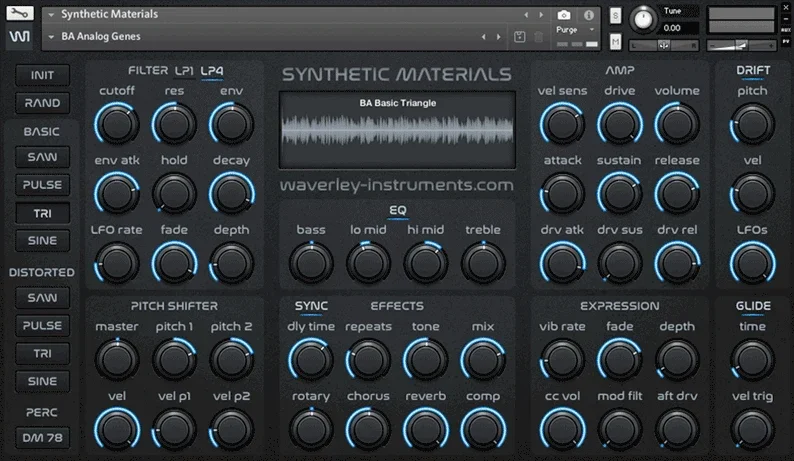
Task: Switch filter type to LP1
Action: click(x=184, y=71)
